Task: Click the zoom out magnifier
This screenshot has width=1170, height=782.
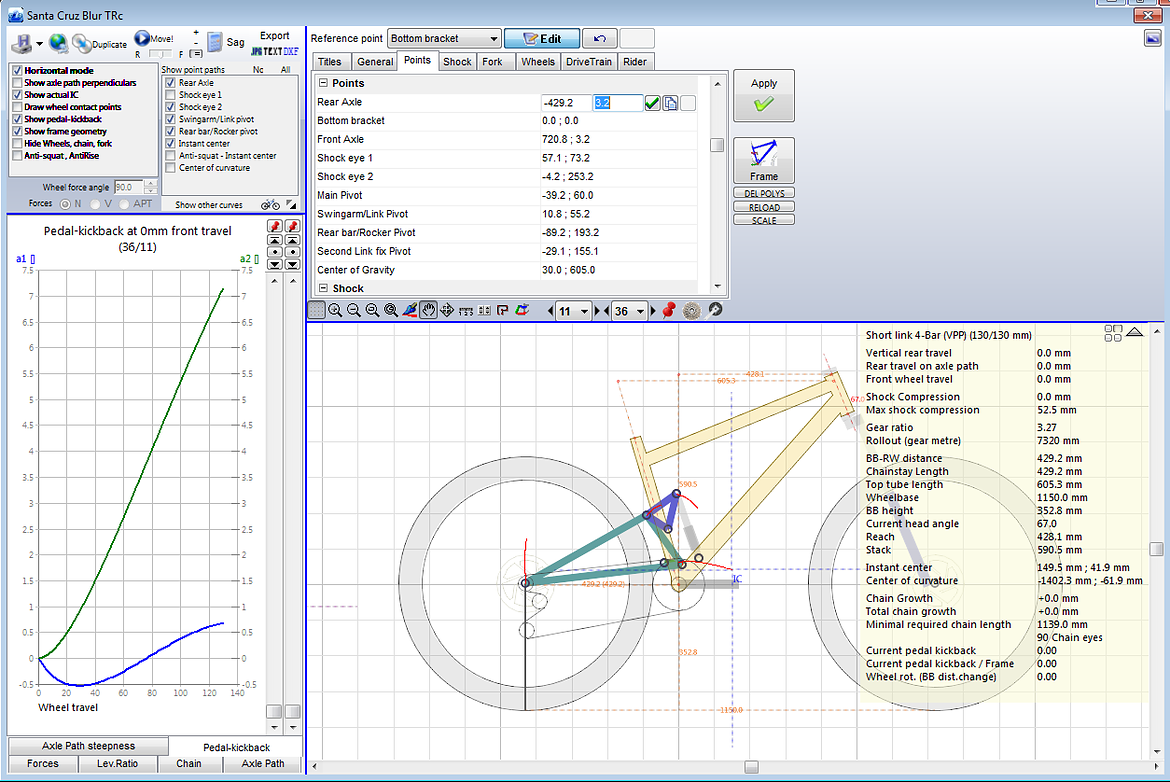Action: tap(354, 310)
